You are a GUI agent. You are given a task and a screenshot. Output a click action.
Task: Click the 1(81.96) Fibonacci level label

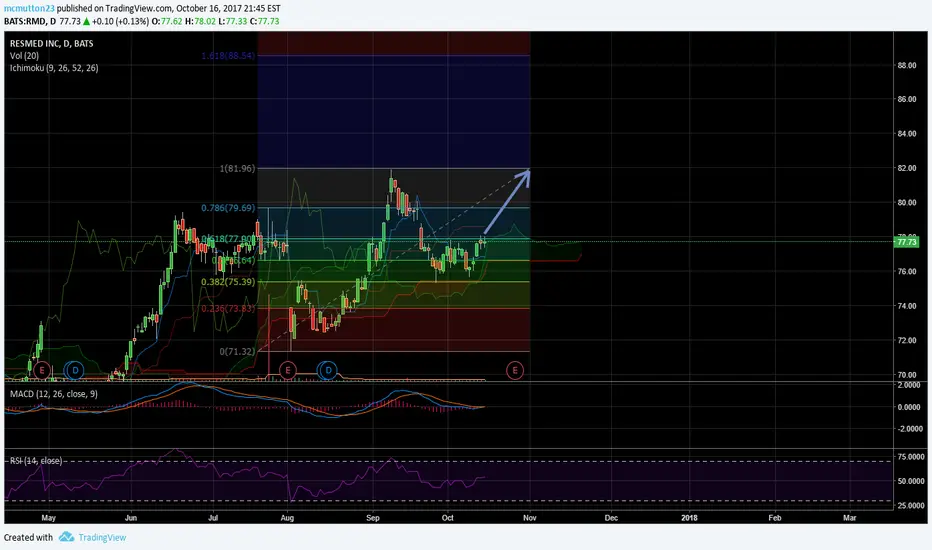(x=237, y=168)
